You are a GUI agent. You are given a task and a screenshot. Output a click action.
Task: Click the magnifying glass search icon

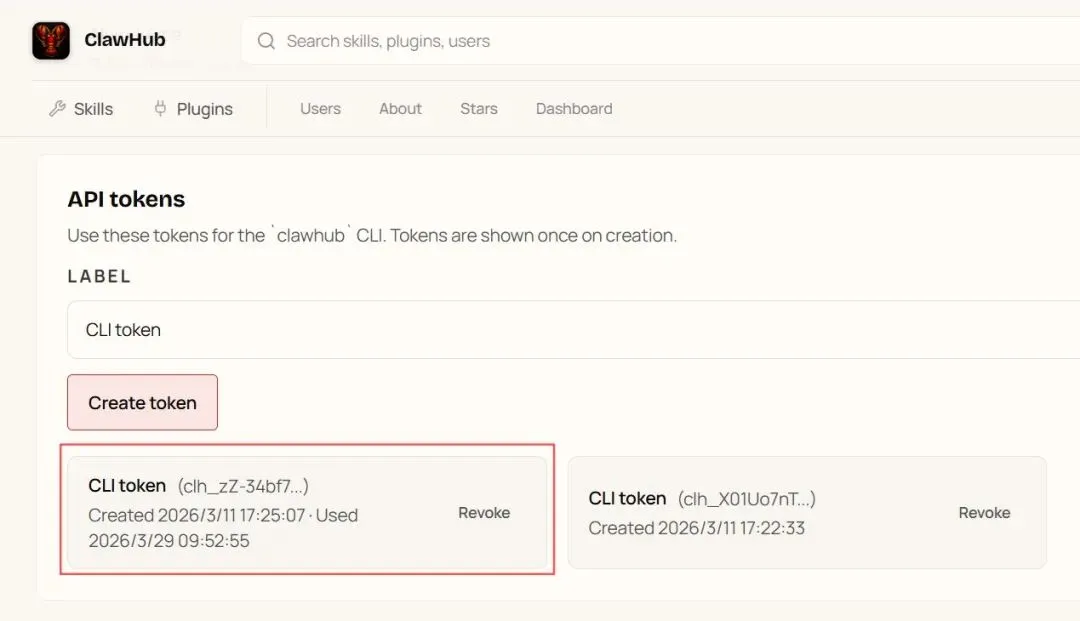click(x=266, y=41)
